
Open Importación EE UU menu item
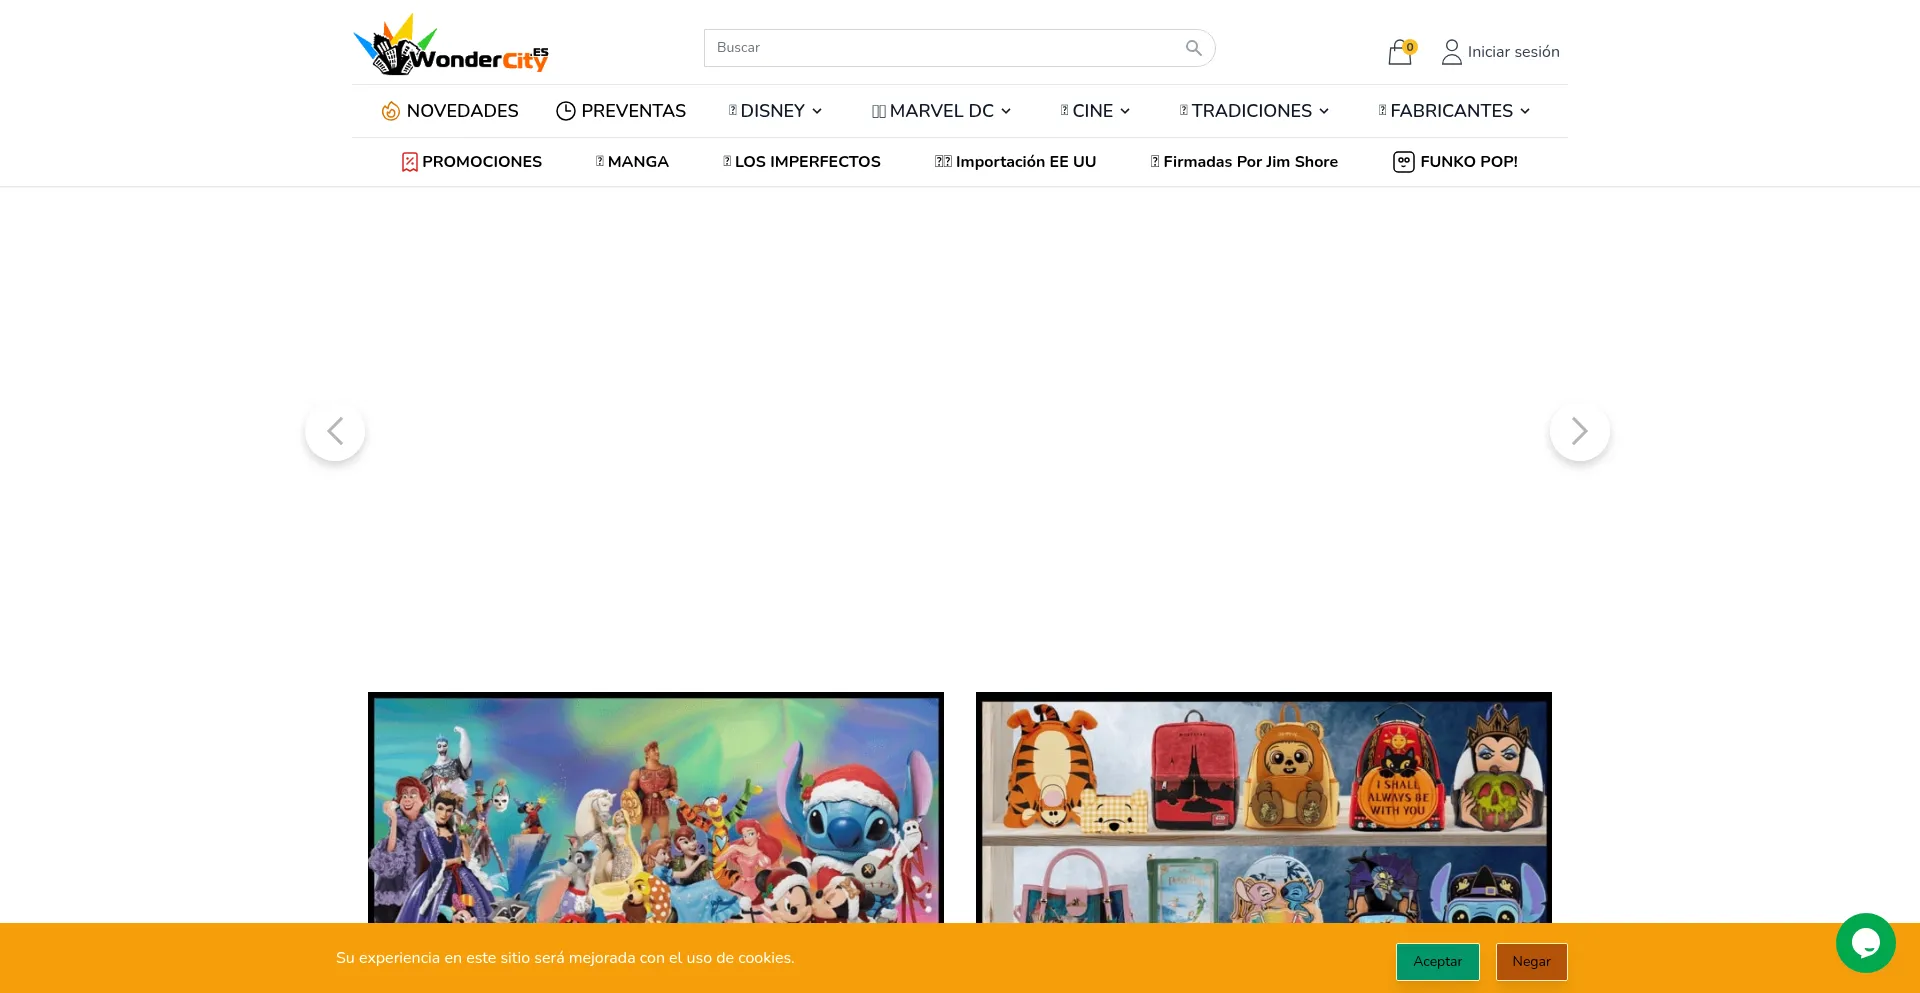(1015, 162)
